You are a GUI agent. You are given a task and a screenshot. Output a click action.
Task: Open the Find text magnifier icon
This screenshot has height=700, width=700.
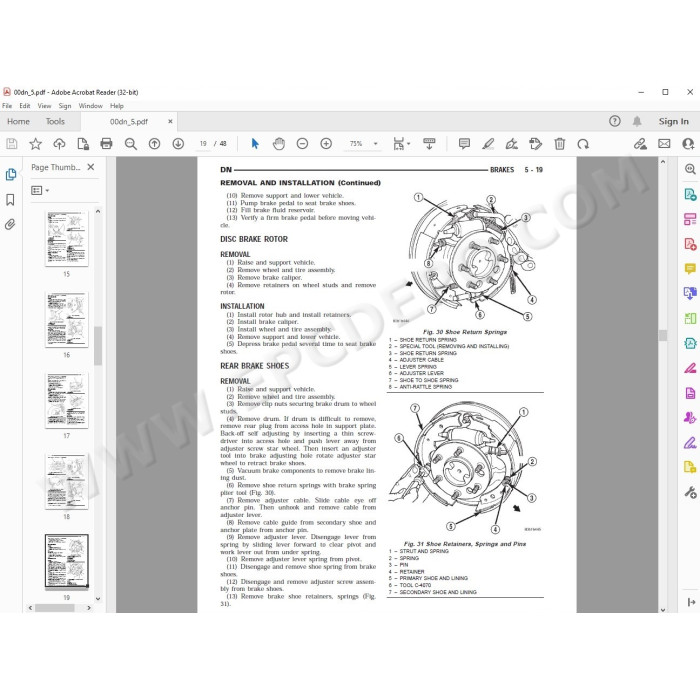point(130,144)
